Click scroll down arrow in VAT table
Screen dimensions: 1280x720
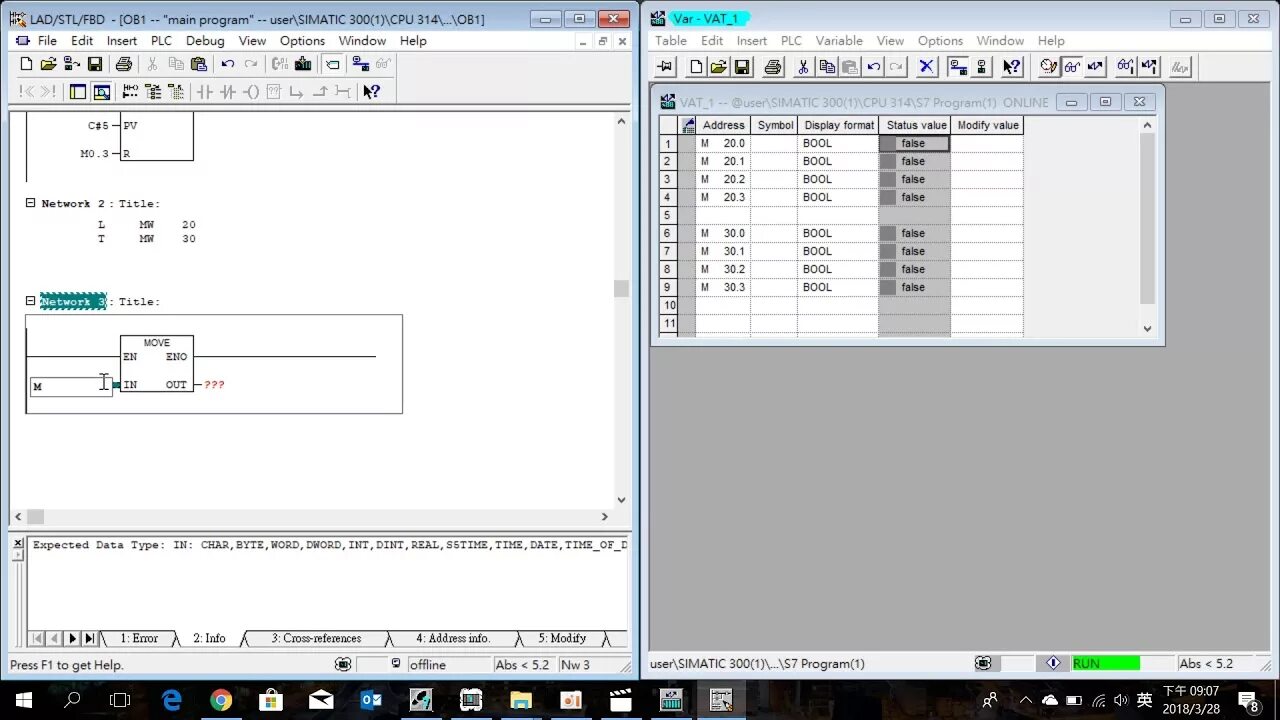point(1147,328)
